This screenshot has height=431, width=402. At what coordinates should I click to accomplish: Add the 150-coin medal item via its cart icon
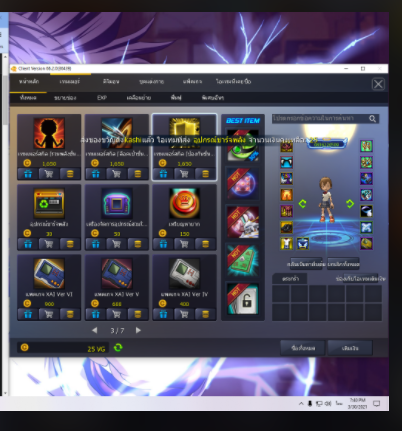point(184,244)
